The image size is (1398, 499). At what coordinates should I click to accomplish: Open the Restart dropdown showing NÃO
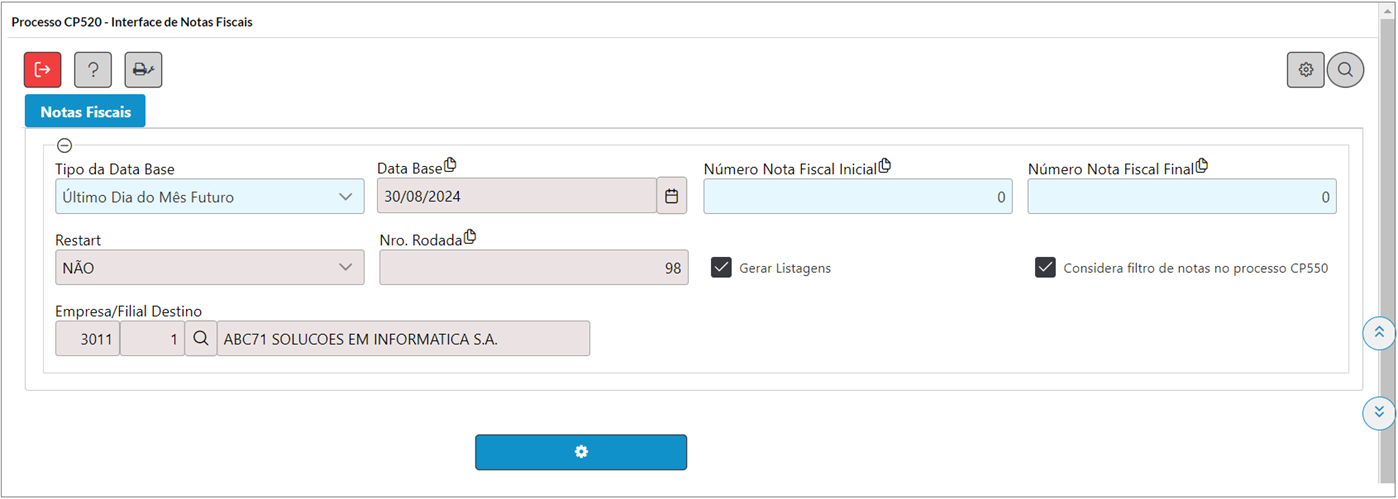point(210,268)
